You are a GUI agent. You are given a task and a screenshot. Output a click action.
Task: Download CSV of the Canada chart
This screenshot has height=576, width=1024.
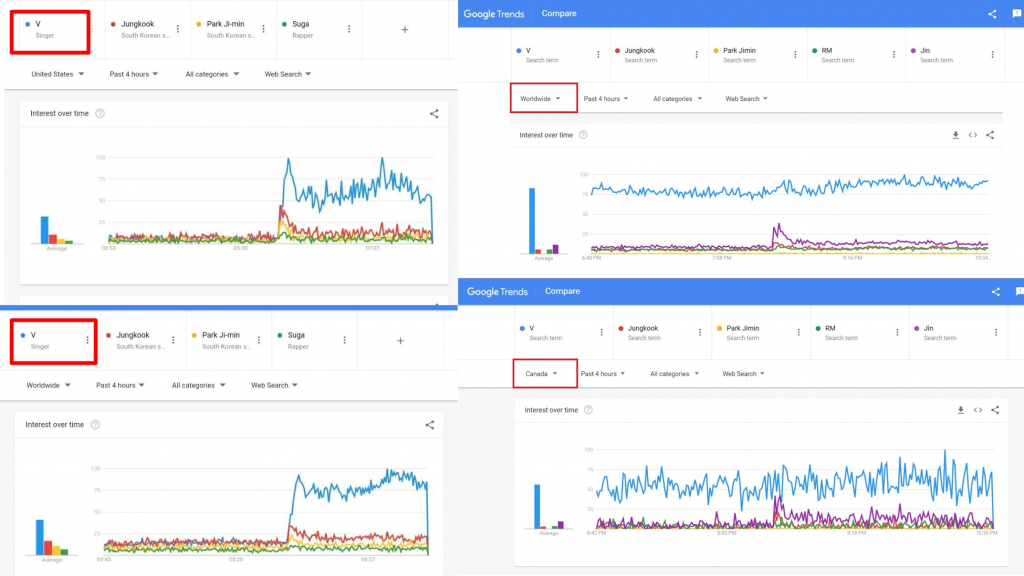(x=961, y=410)
